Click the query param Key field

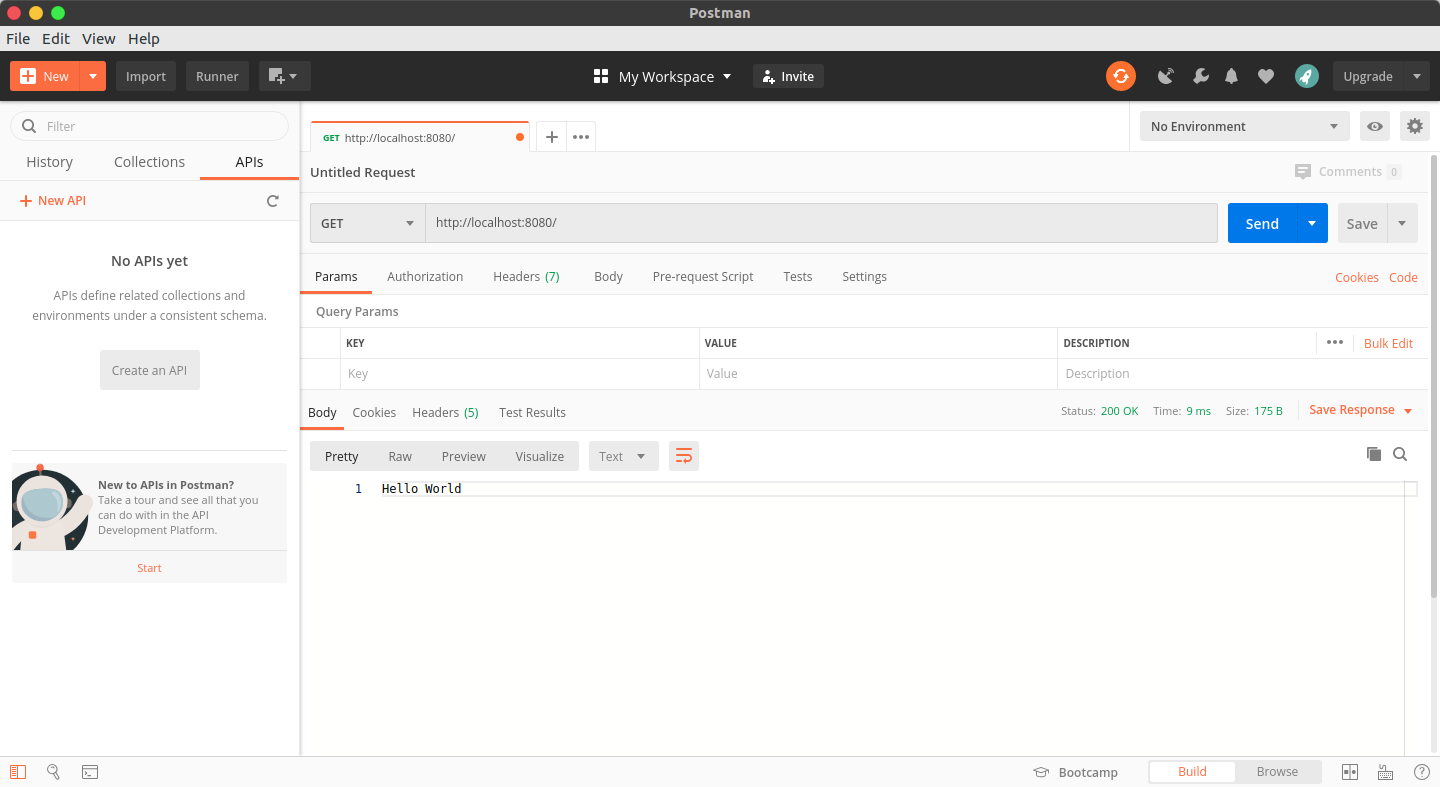pos(520,374)
